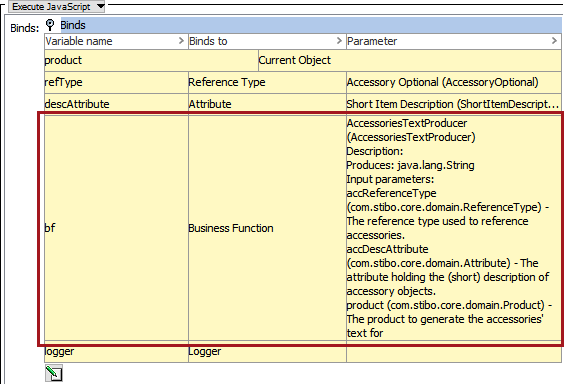This screenshot has width=564, height=384.
Task: Select the bf variable cell
Action: point(116,228)
